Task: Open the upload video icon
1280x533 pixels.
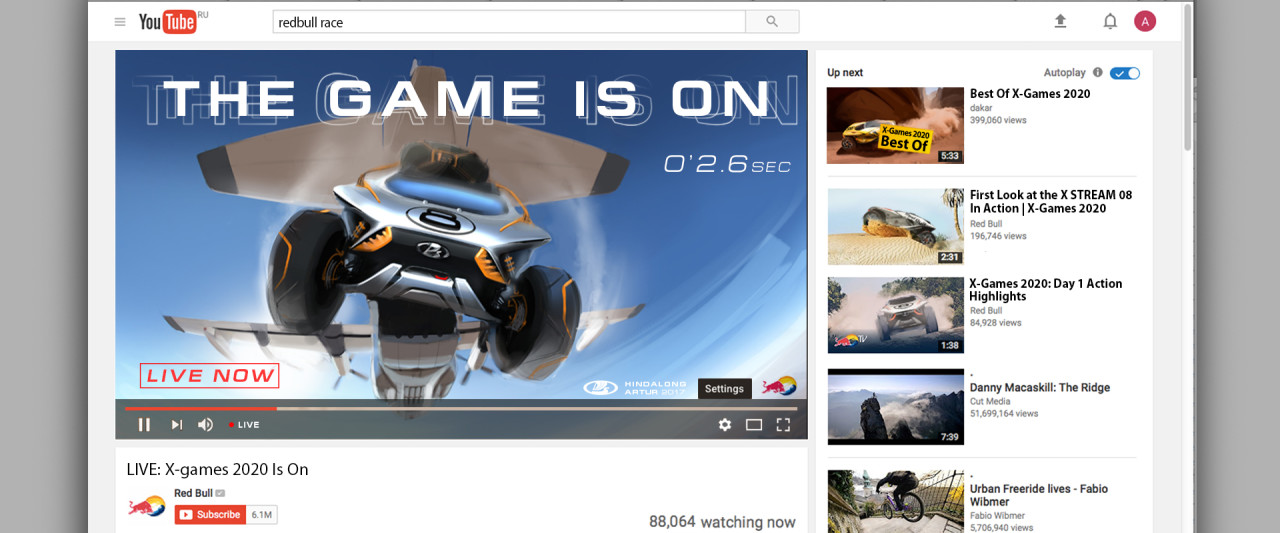Action: click(x=1061, y=21)
